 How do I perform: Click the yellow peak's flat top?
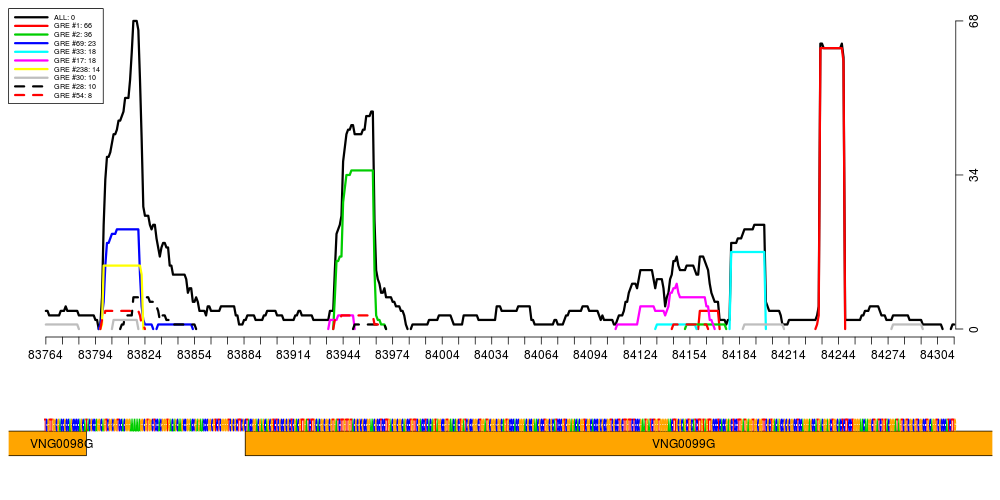[122, 266]
